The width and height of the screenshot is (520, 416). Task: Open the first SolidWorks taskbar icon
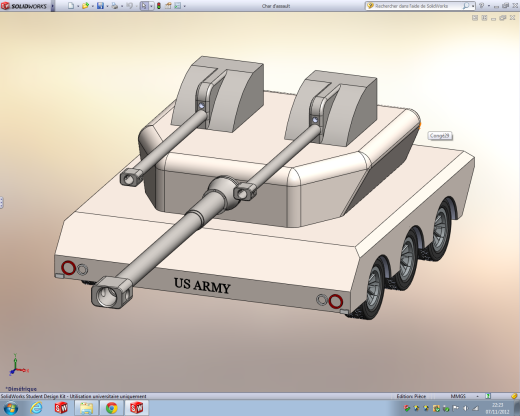(61, 408)
